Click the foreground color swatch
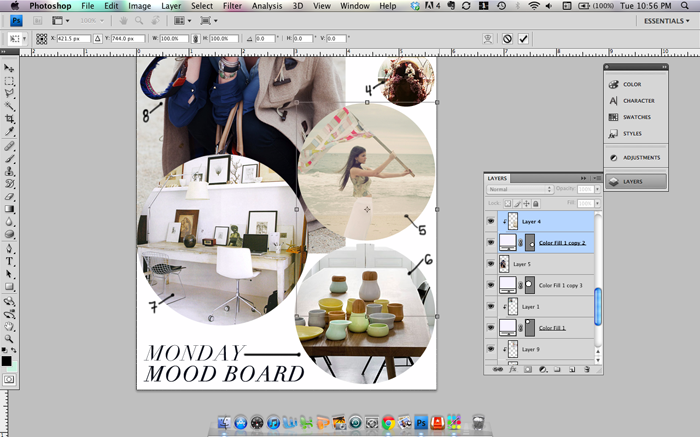Viewport: 700px width, 437px height. 7,358
